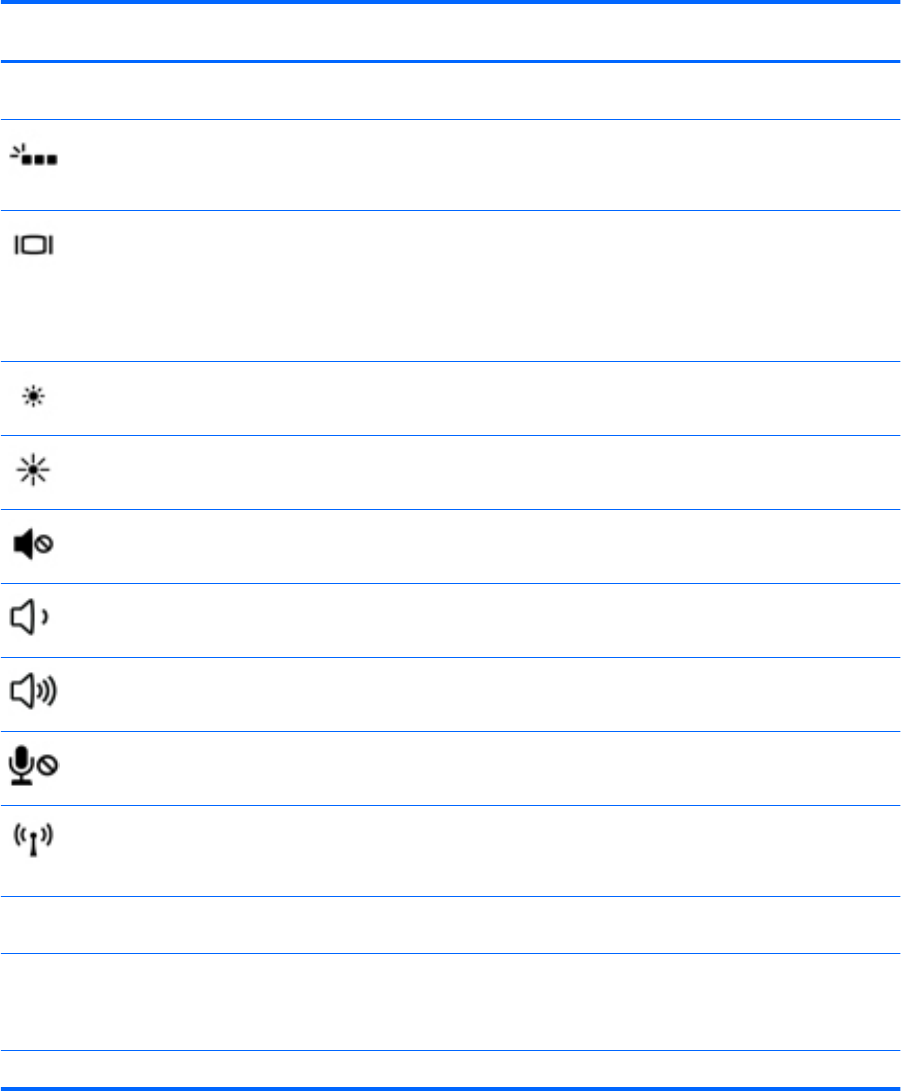Click the volume down speaker icon
Image resolution: width=901 pixels, height=1091 pixels.
[x=34, y=620]
